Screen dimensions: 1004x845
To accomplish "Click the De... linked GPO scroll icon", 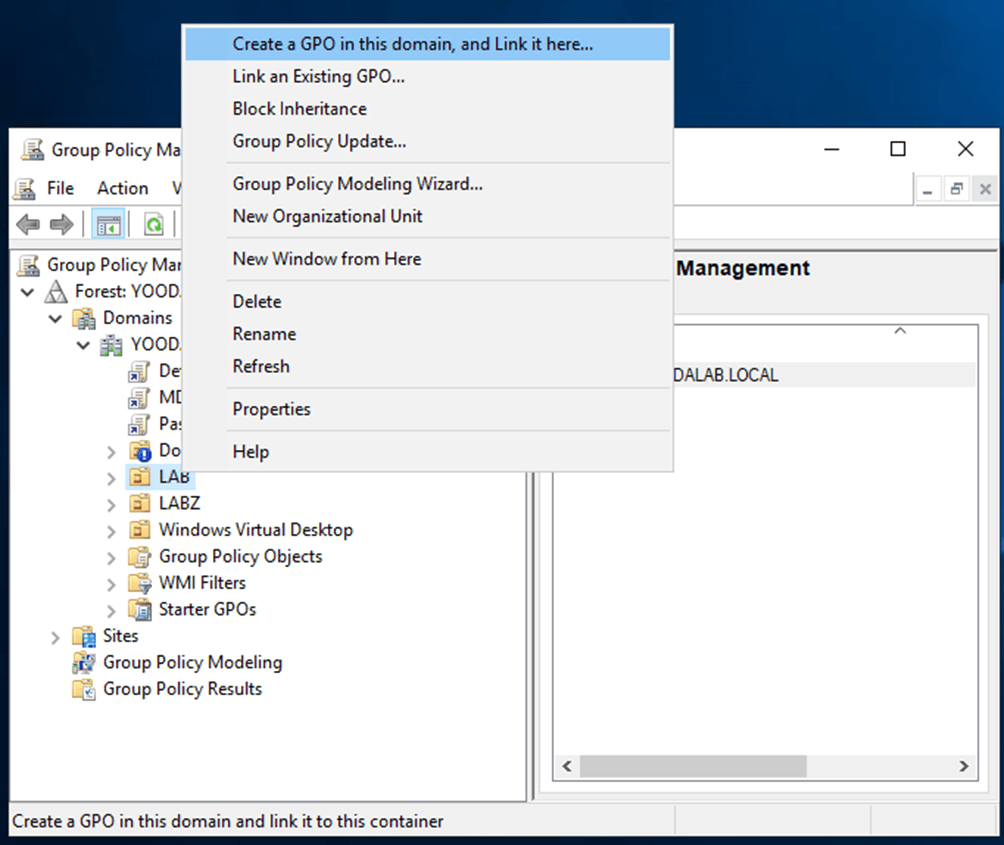I will click(139, 371).
